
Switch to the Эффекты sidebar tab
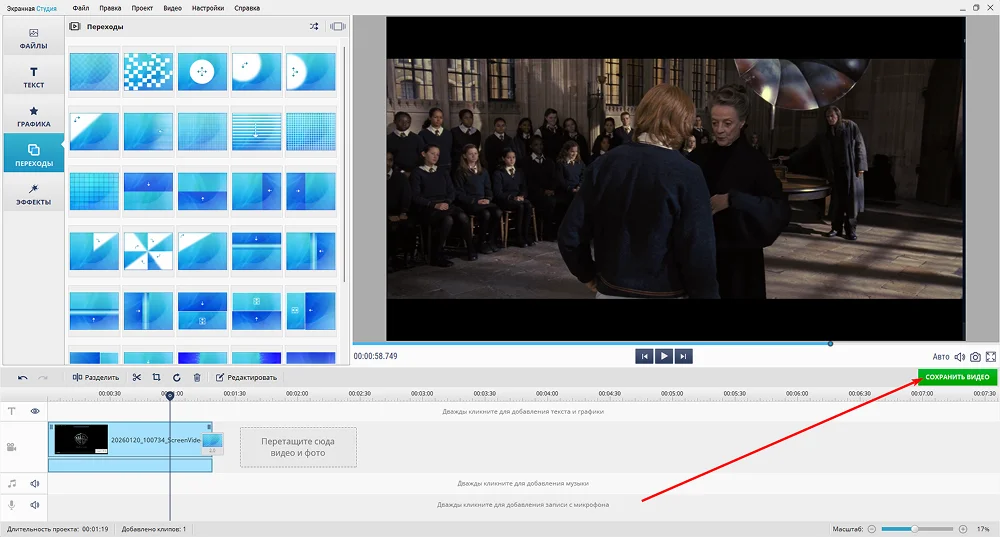click(x=34, y=195)
